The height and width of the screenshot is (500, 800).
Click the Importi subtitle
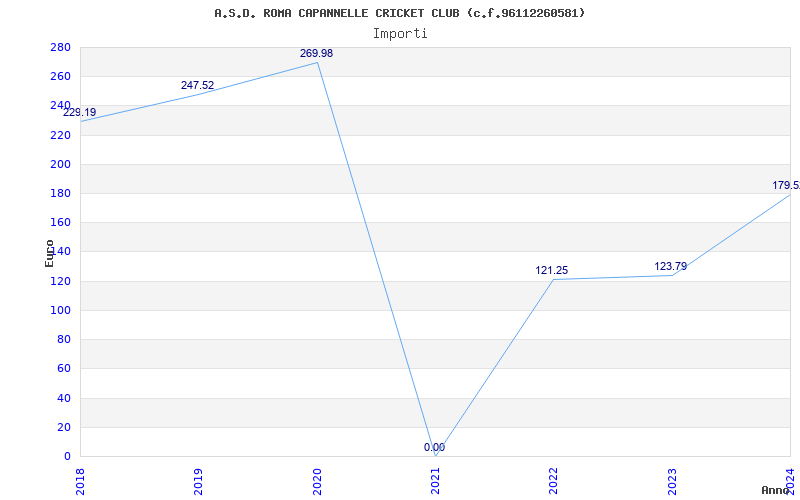click(399, 34)
